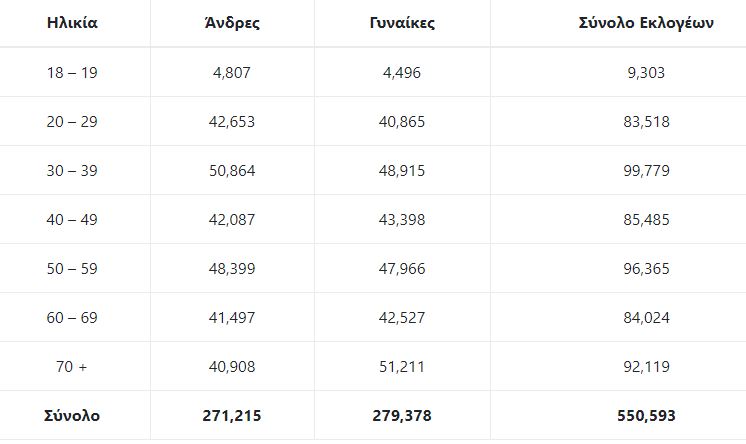Screen dimensions: 746x444
Task: Select the 20 – 29 age row label
Action: tap(72, 122)
